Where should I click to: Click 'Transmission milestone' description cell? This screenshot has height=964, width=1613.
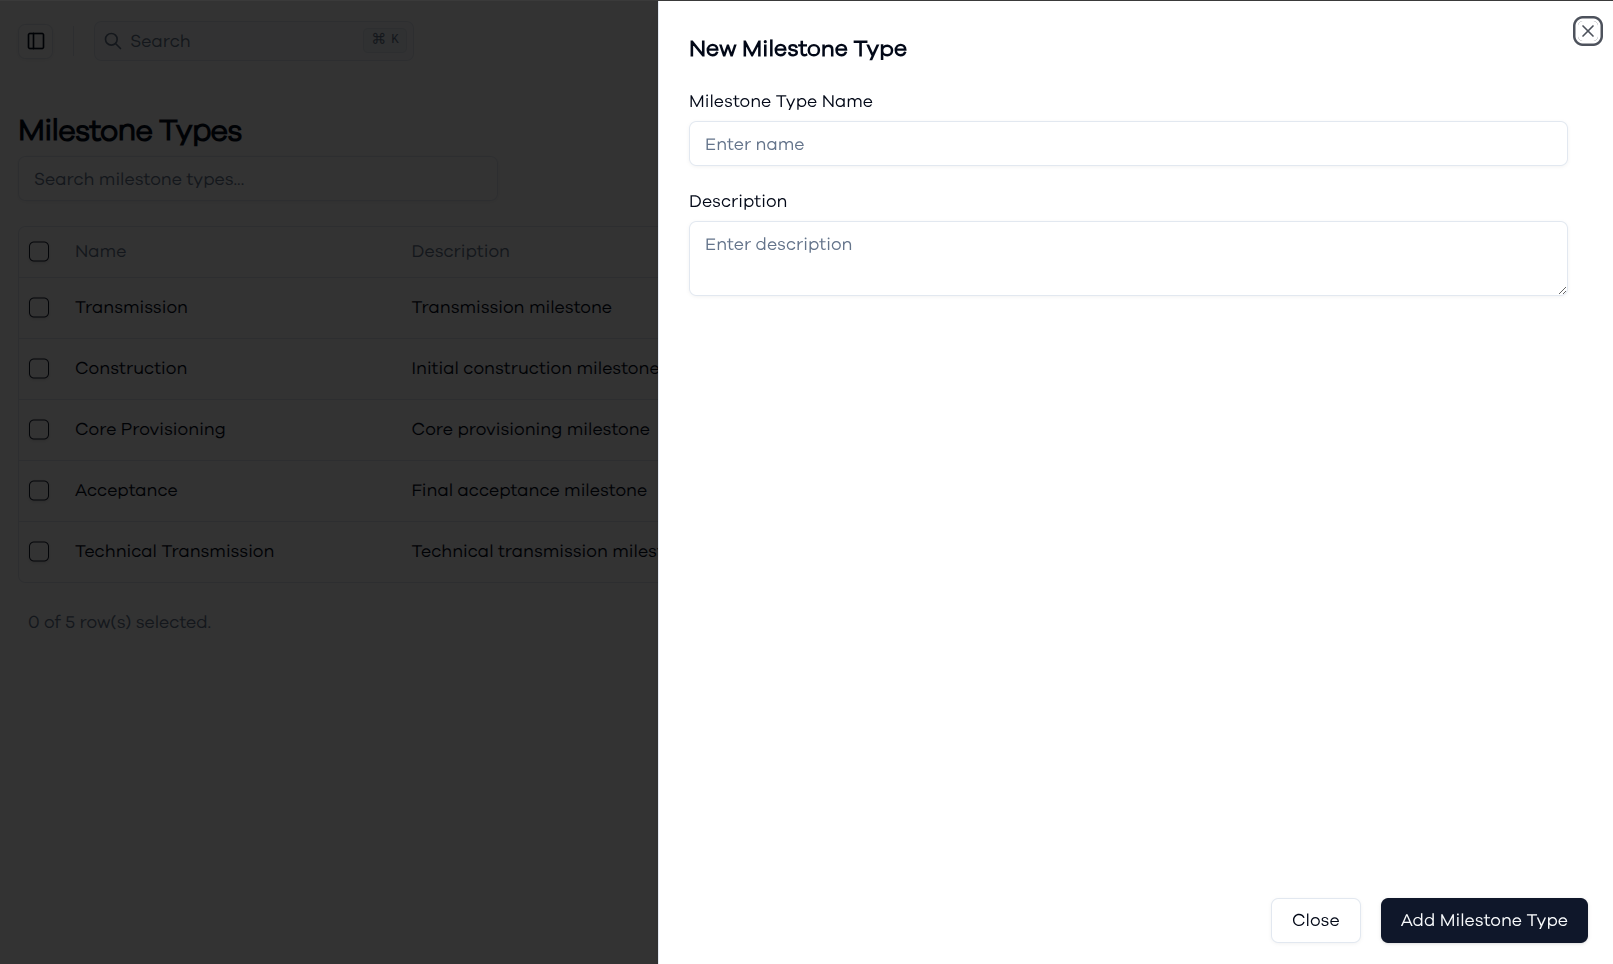pyautogui.click(x=512, y=307)
